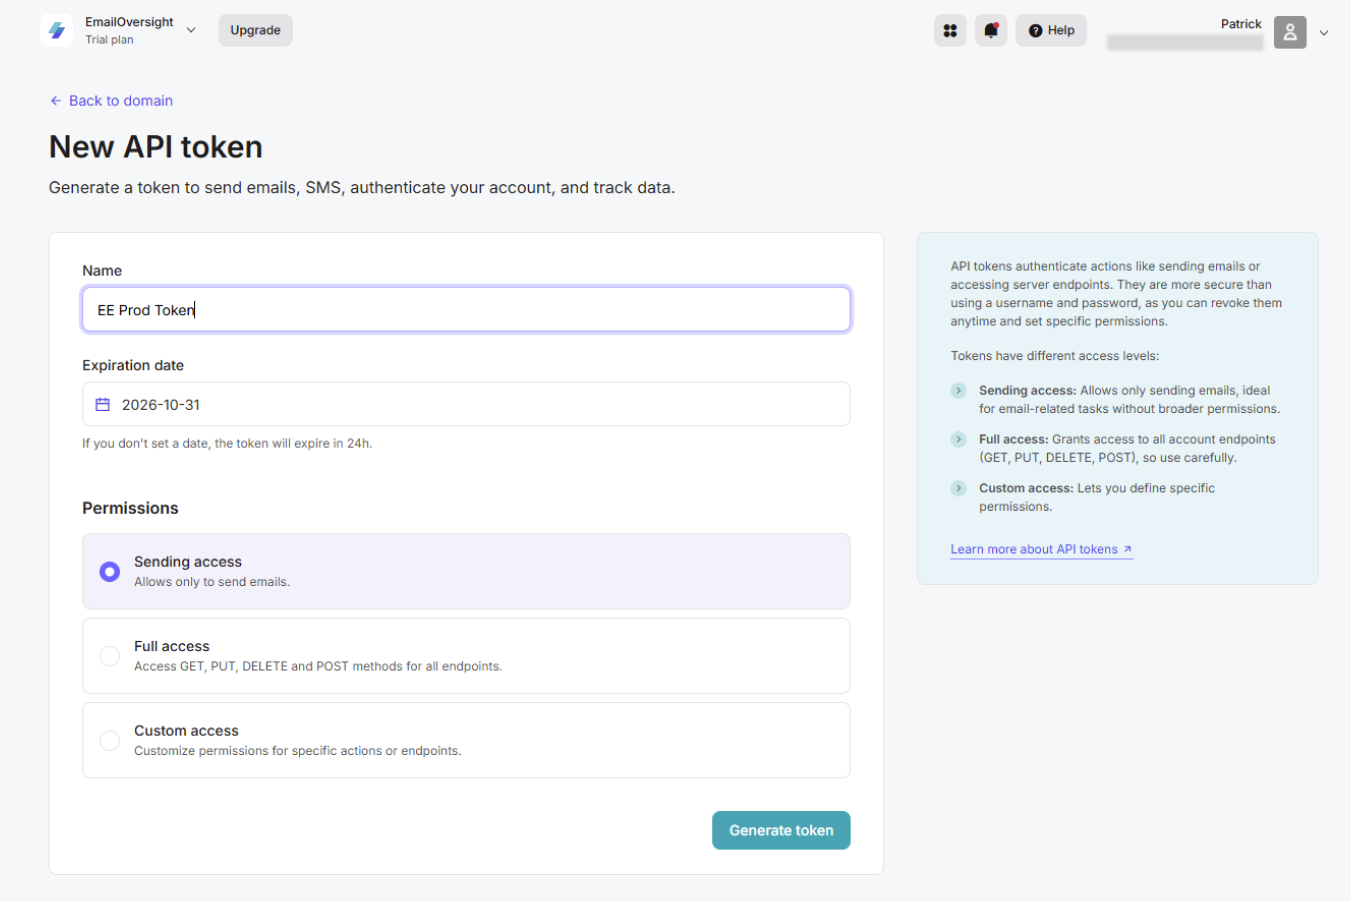The width and height of the screenshot is (1351, 901).
Task: Click the Full access chevron bullet icon
Action: pos(958,440)
